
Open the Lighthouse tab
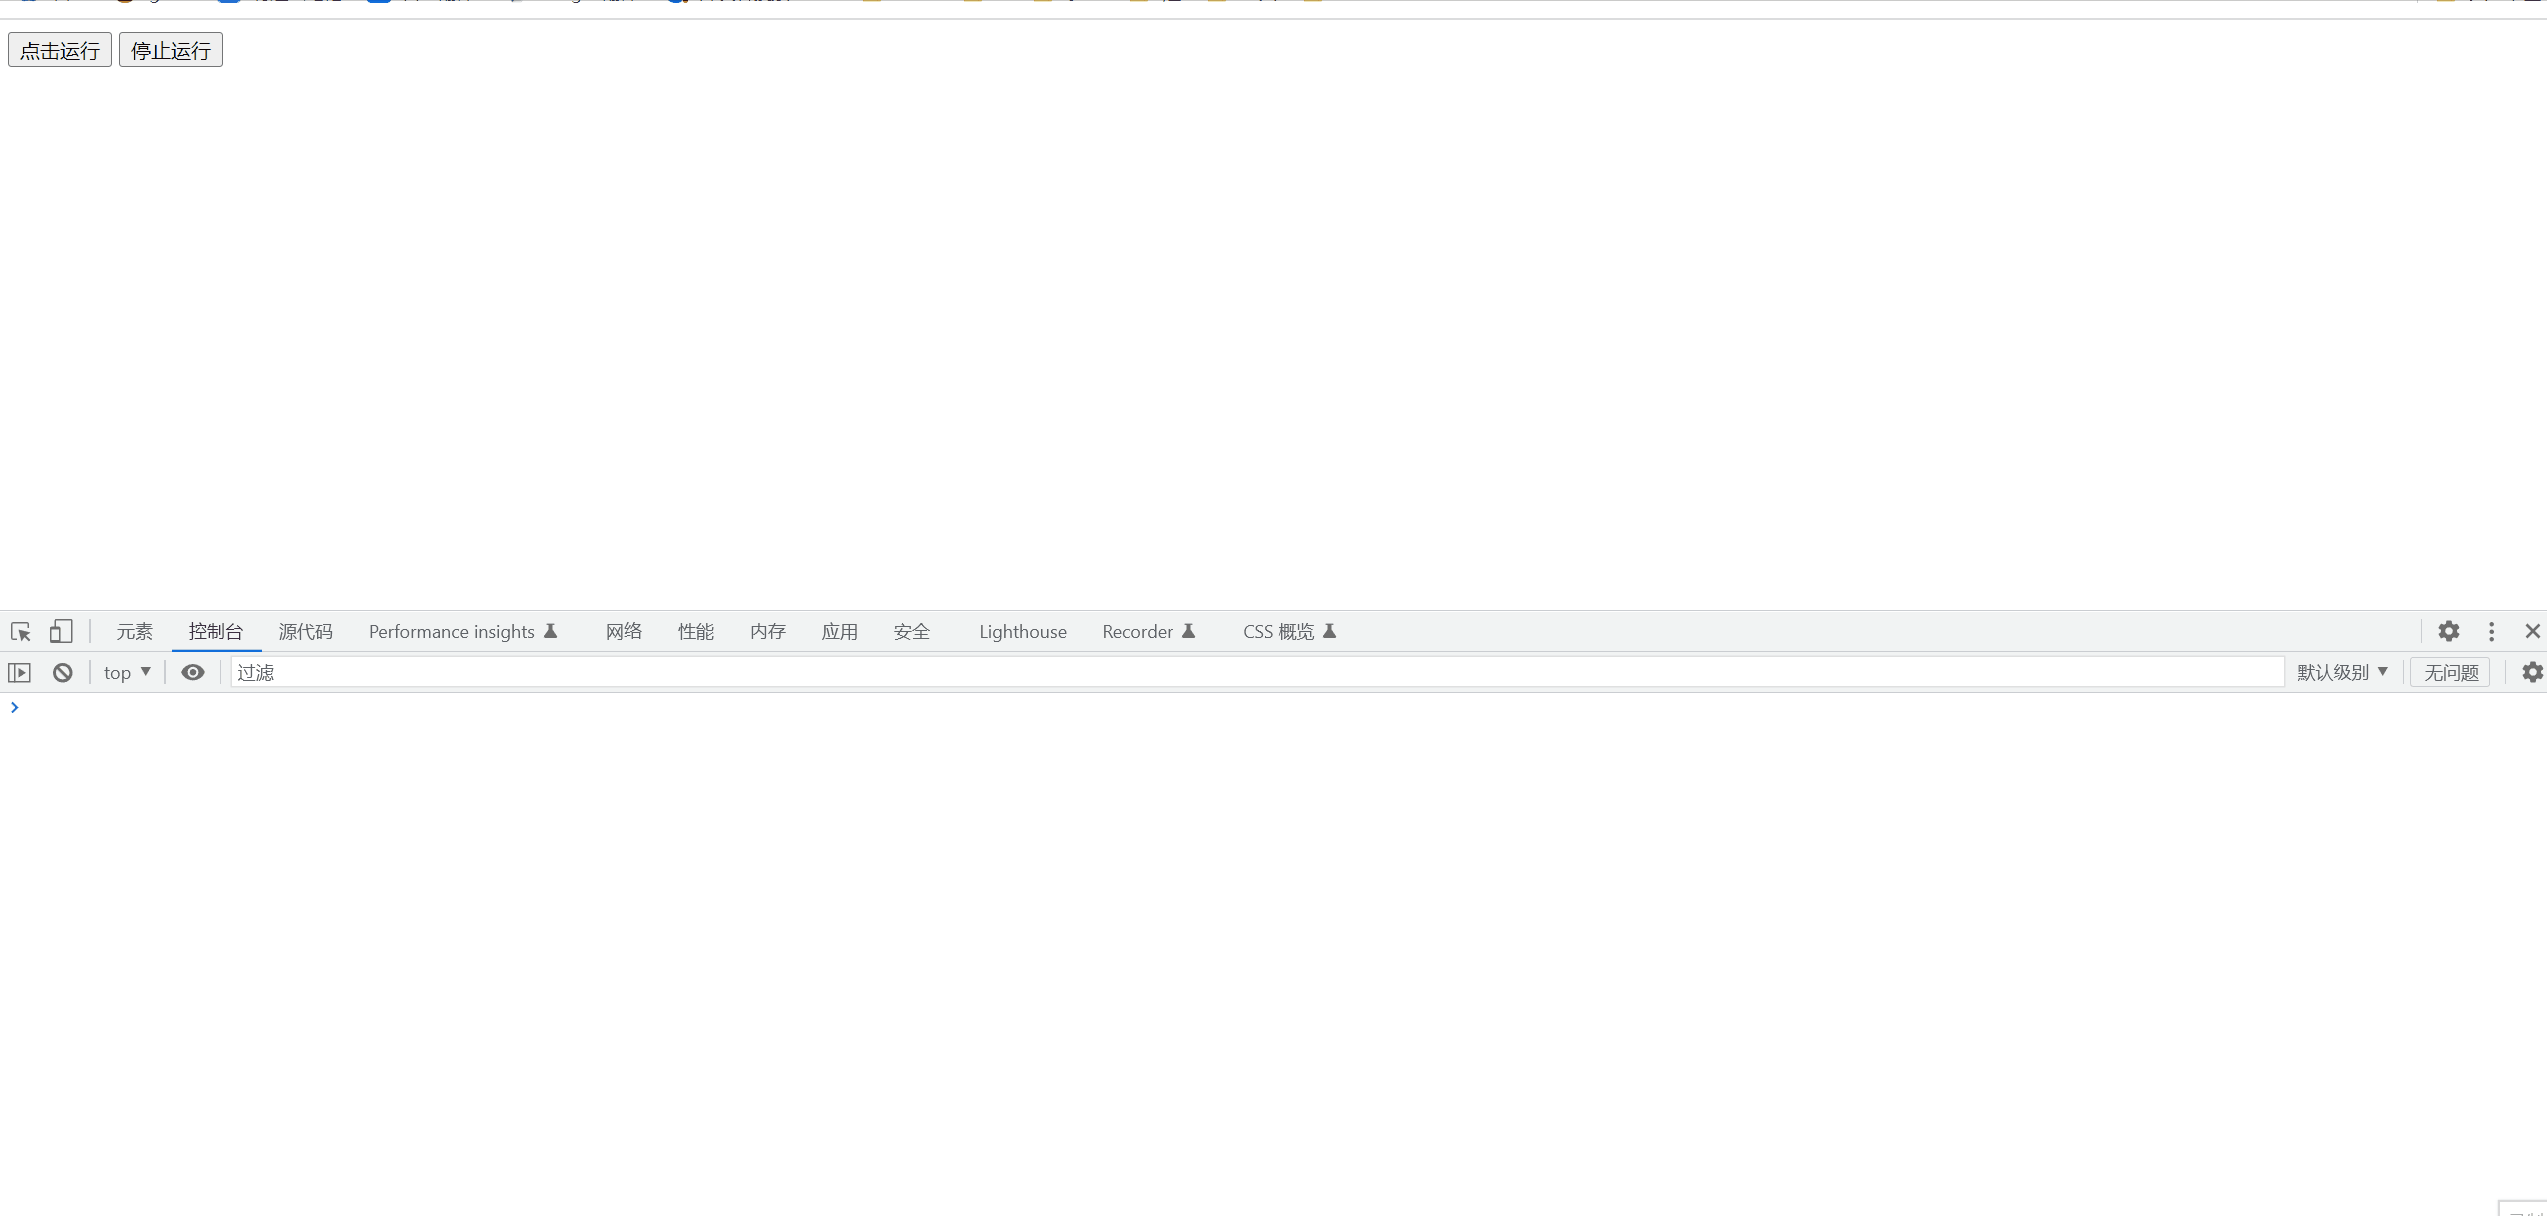click(1022, 632)
